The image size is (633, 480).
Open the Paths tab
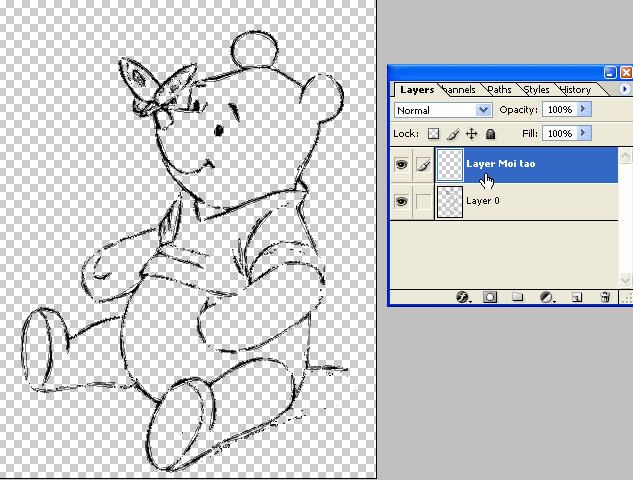[499, 90]
